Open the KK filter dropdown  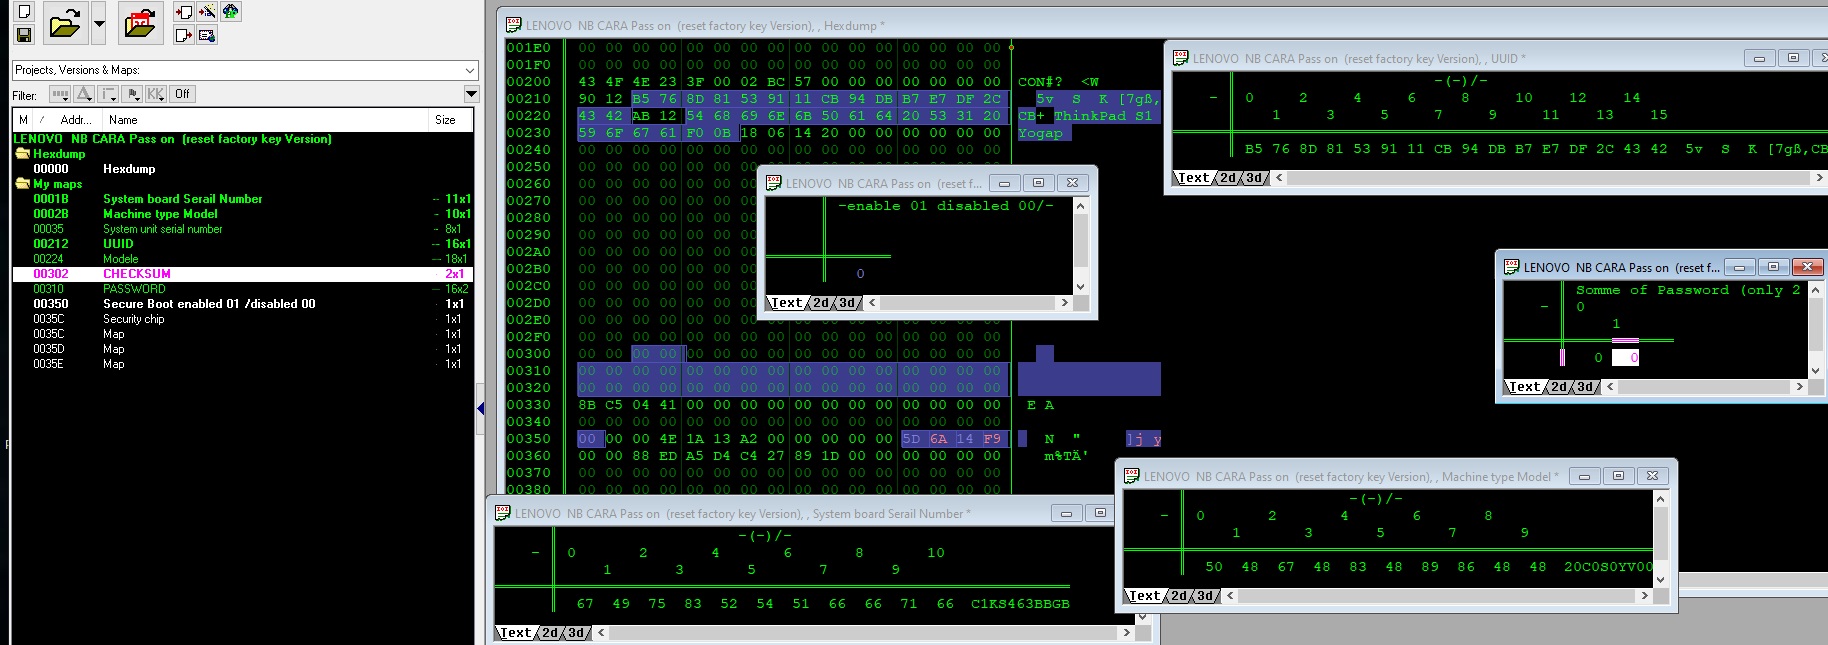[156, 94]
